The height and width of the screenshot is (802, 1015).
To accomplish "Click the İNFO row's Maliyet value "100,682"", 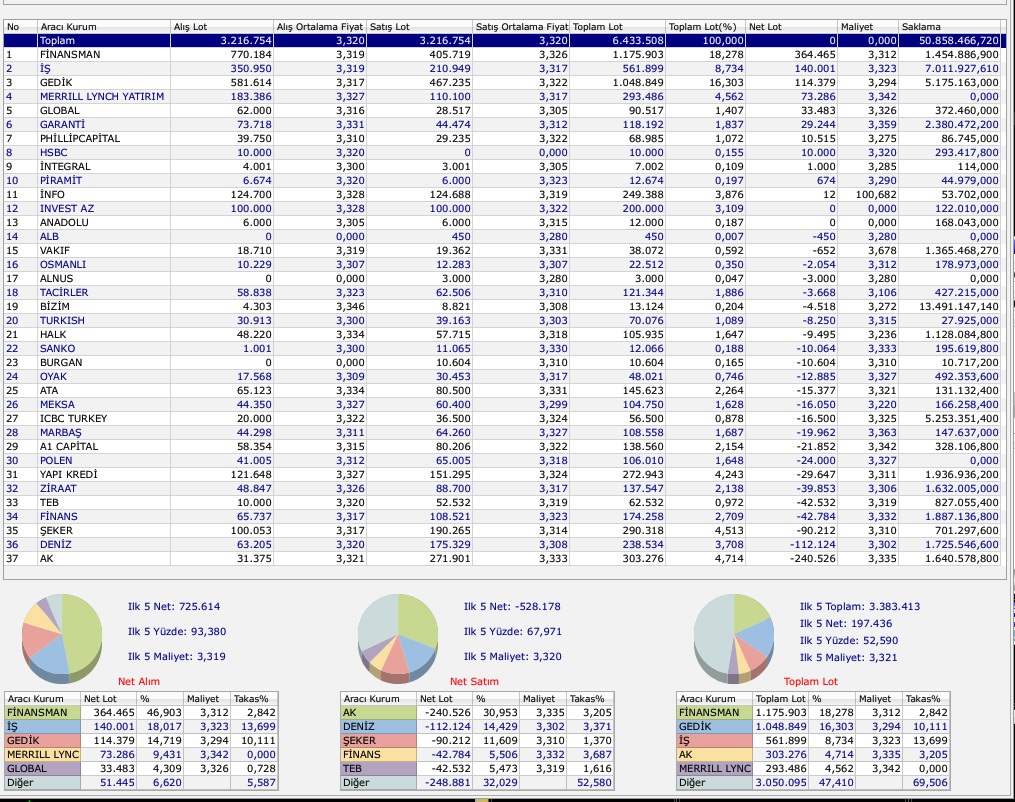I will pos(876,195).
